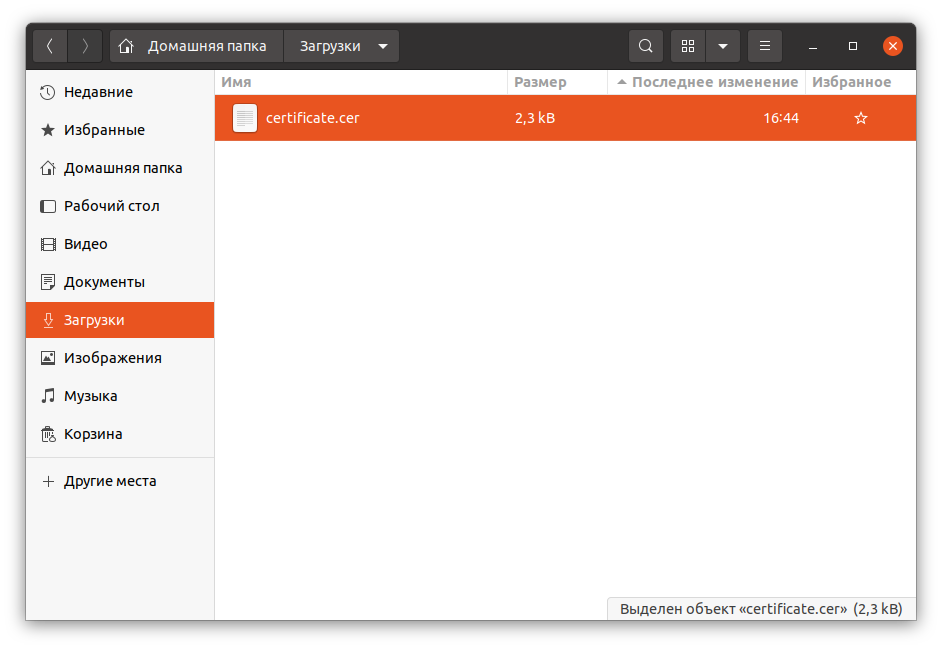Switch to grid view icon
This screenshot has width=942, height=649.
688,46
